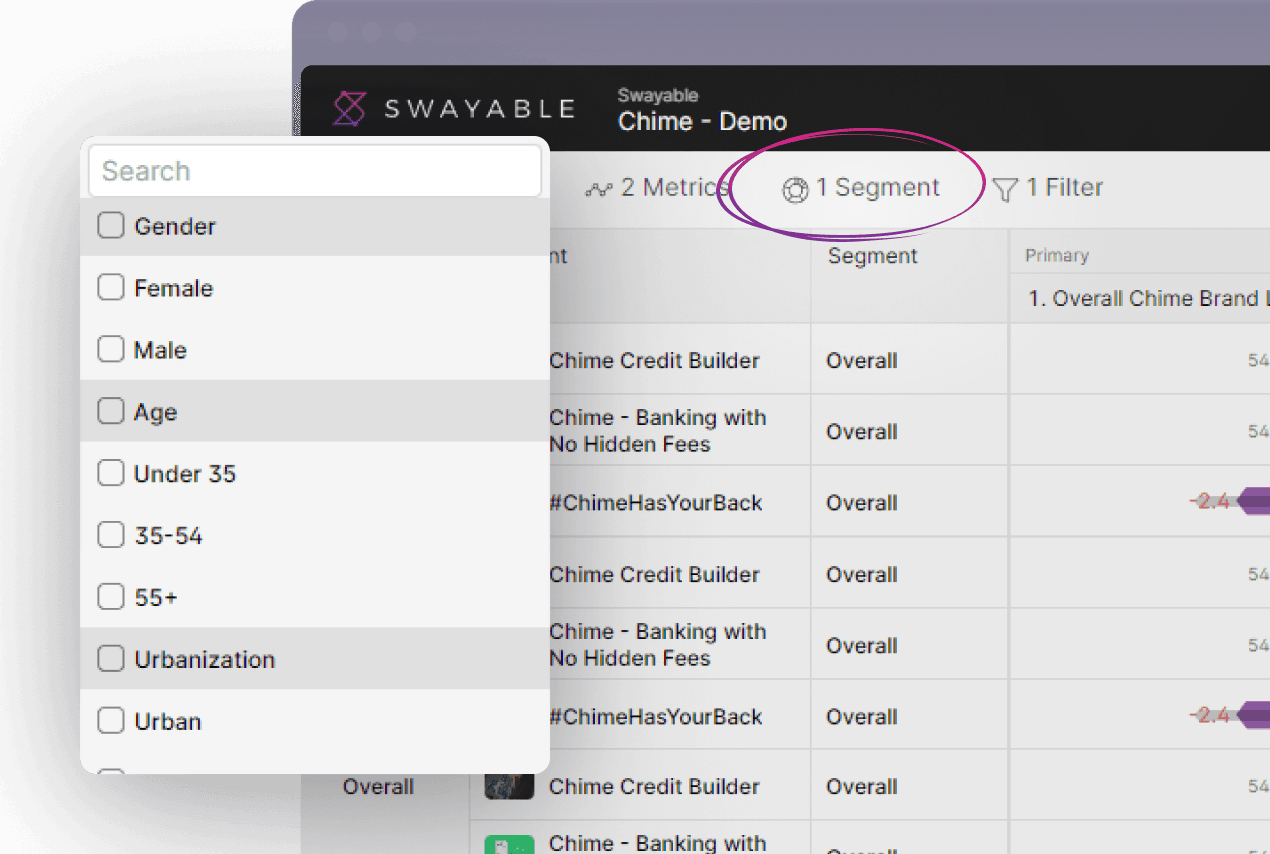Focus the Search field in segment dropdown
This screenshot has width=1270, height=854.
pyautogui.click(x=315, y=171)
